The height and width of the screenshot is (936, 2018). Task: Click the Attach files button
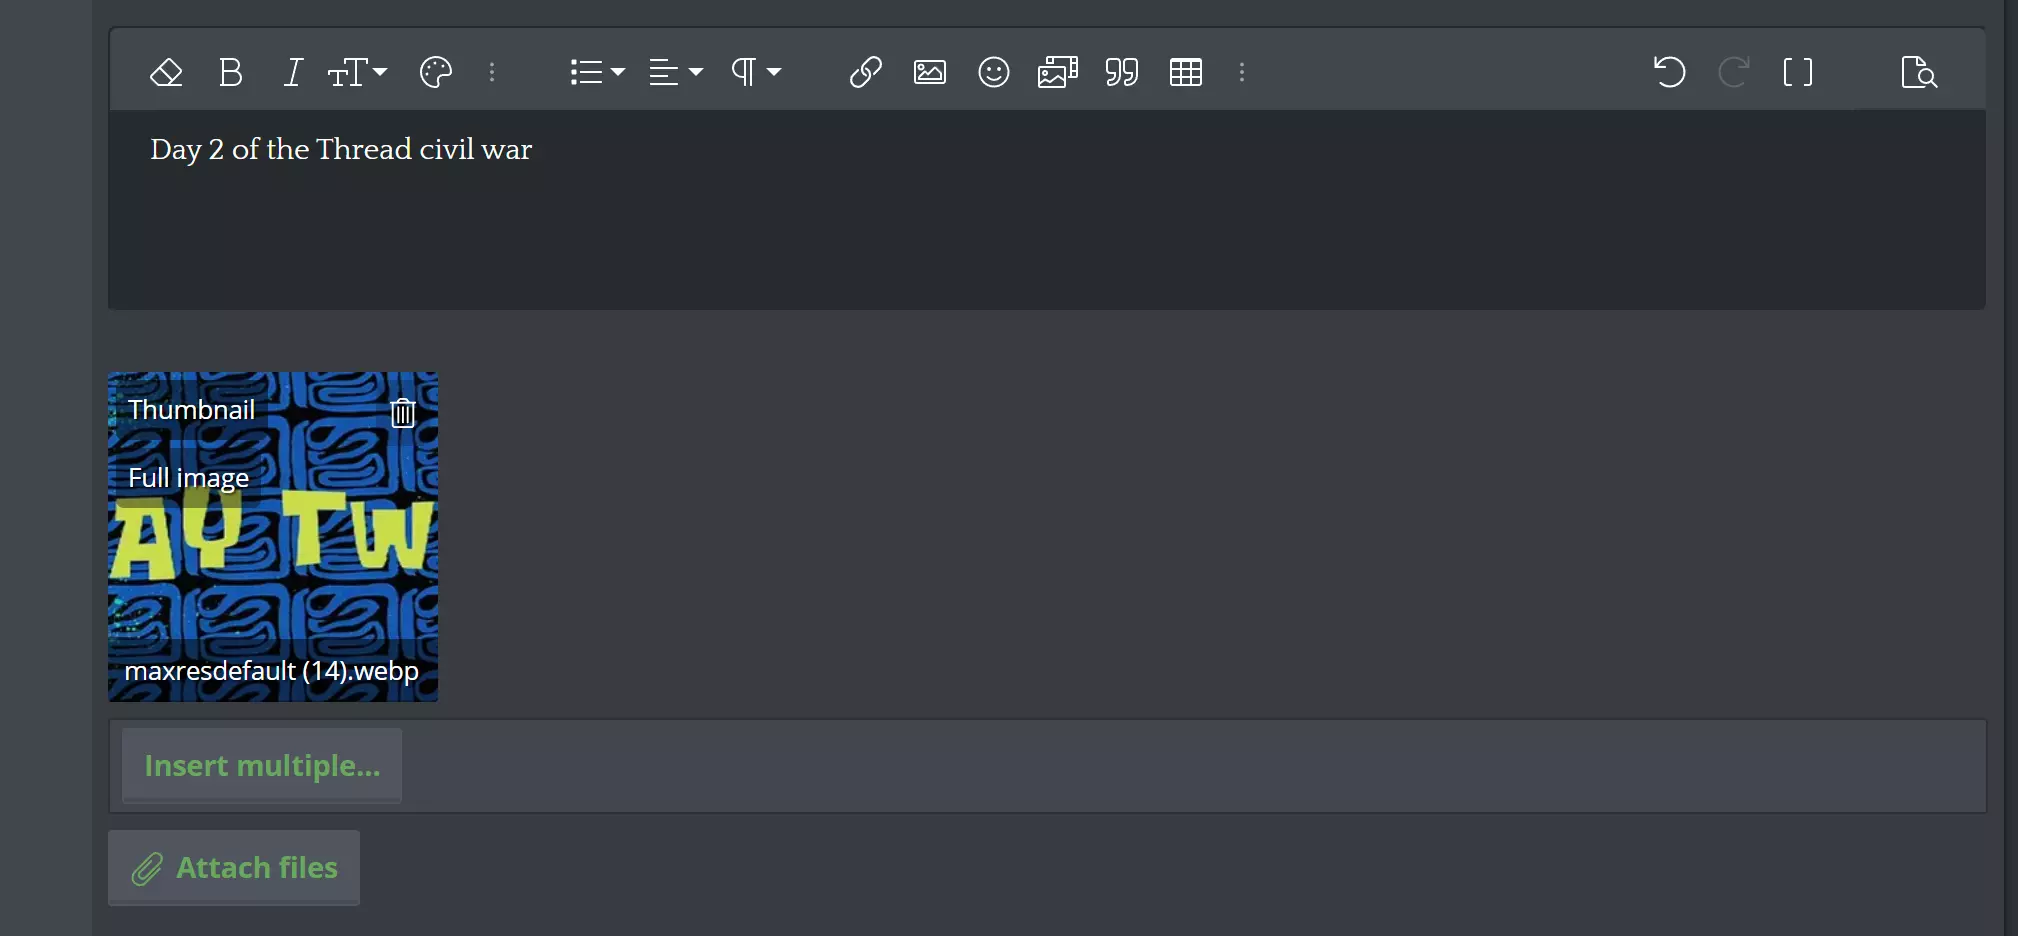[234, 867]
